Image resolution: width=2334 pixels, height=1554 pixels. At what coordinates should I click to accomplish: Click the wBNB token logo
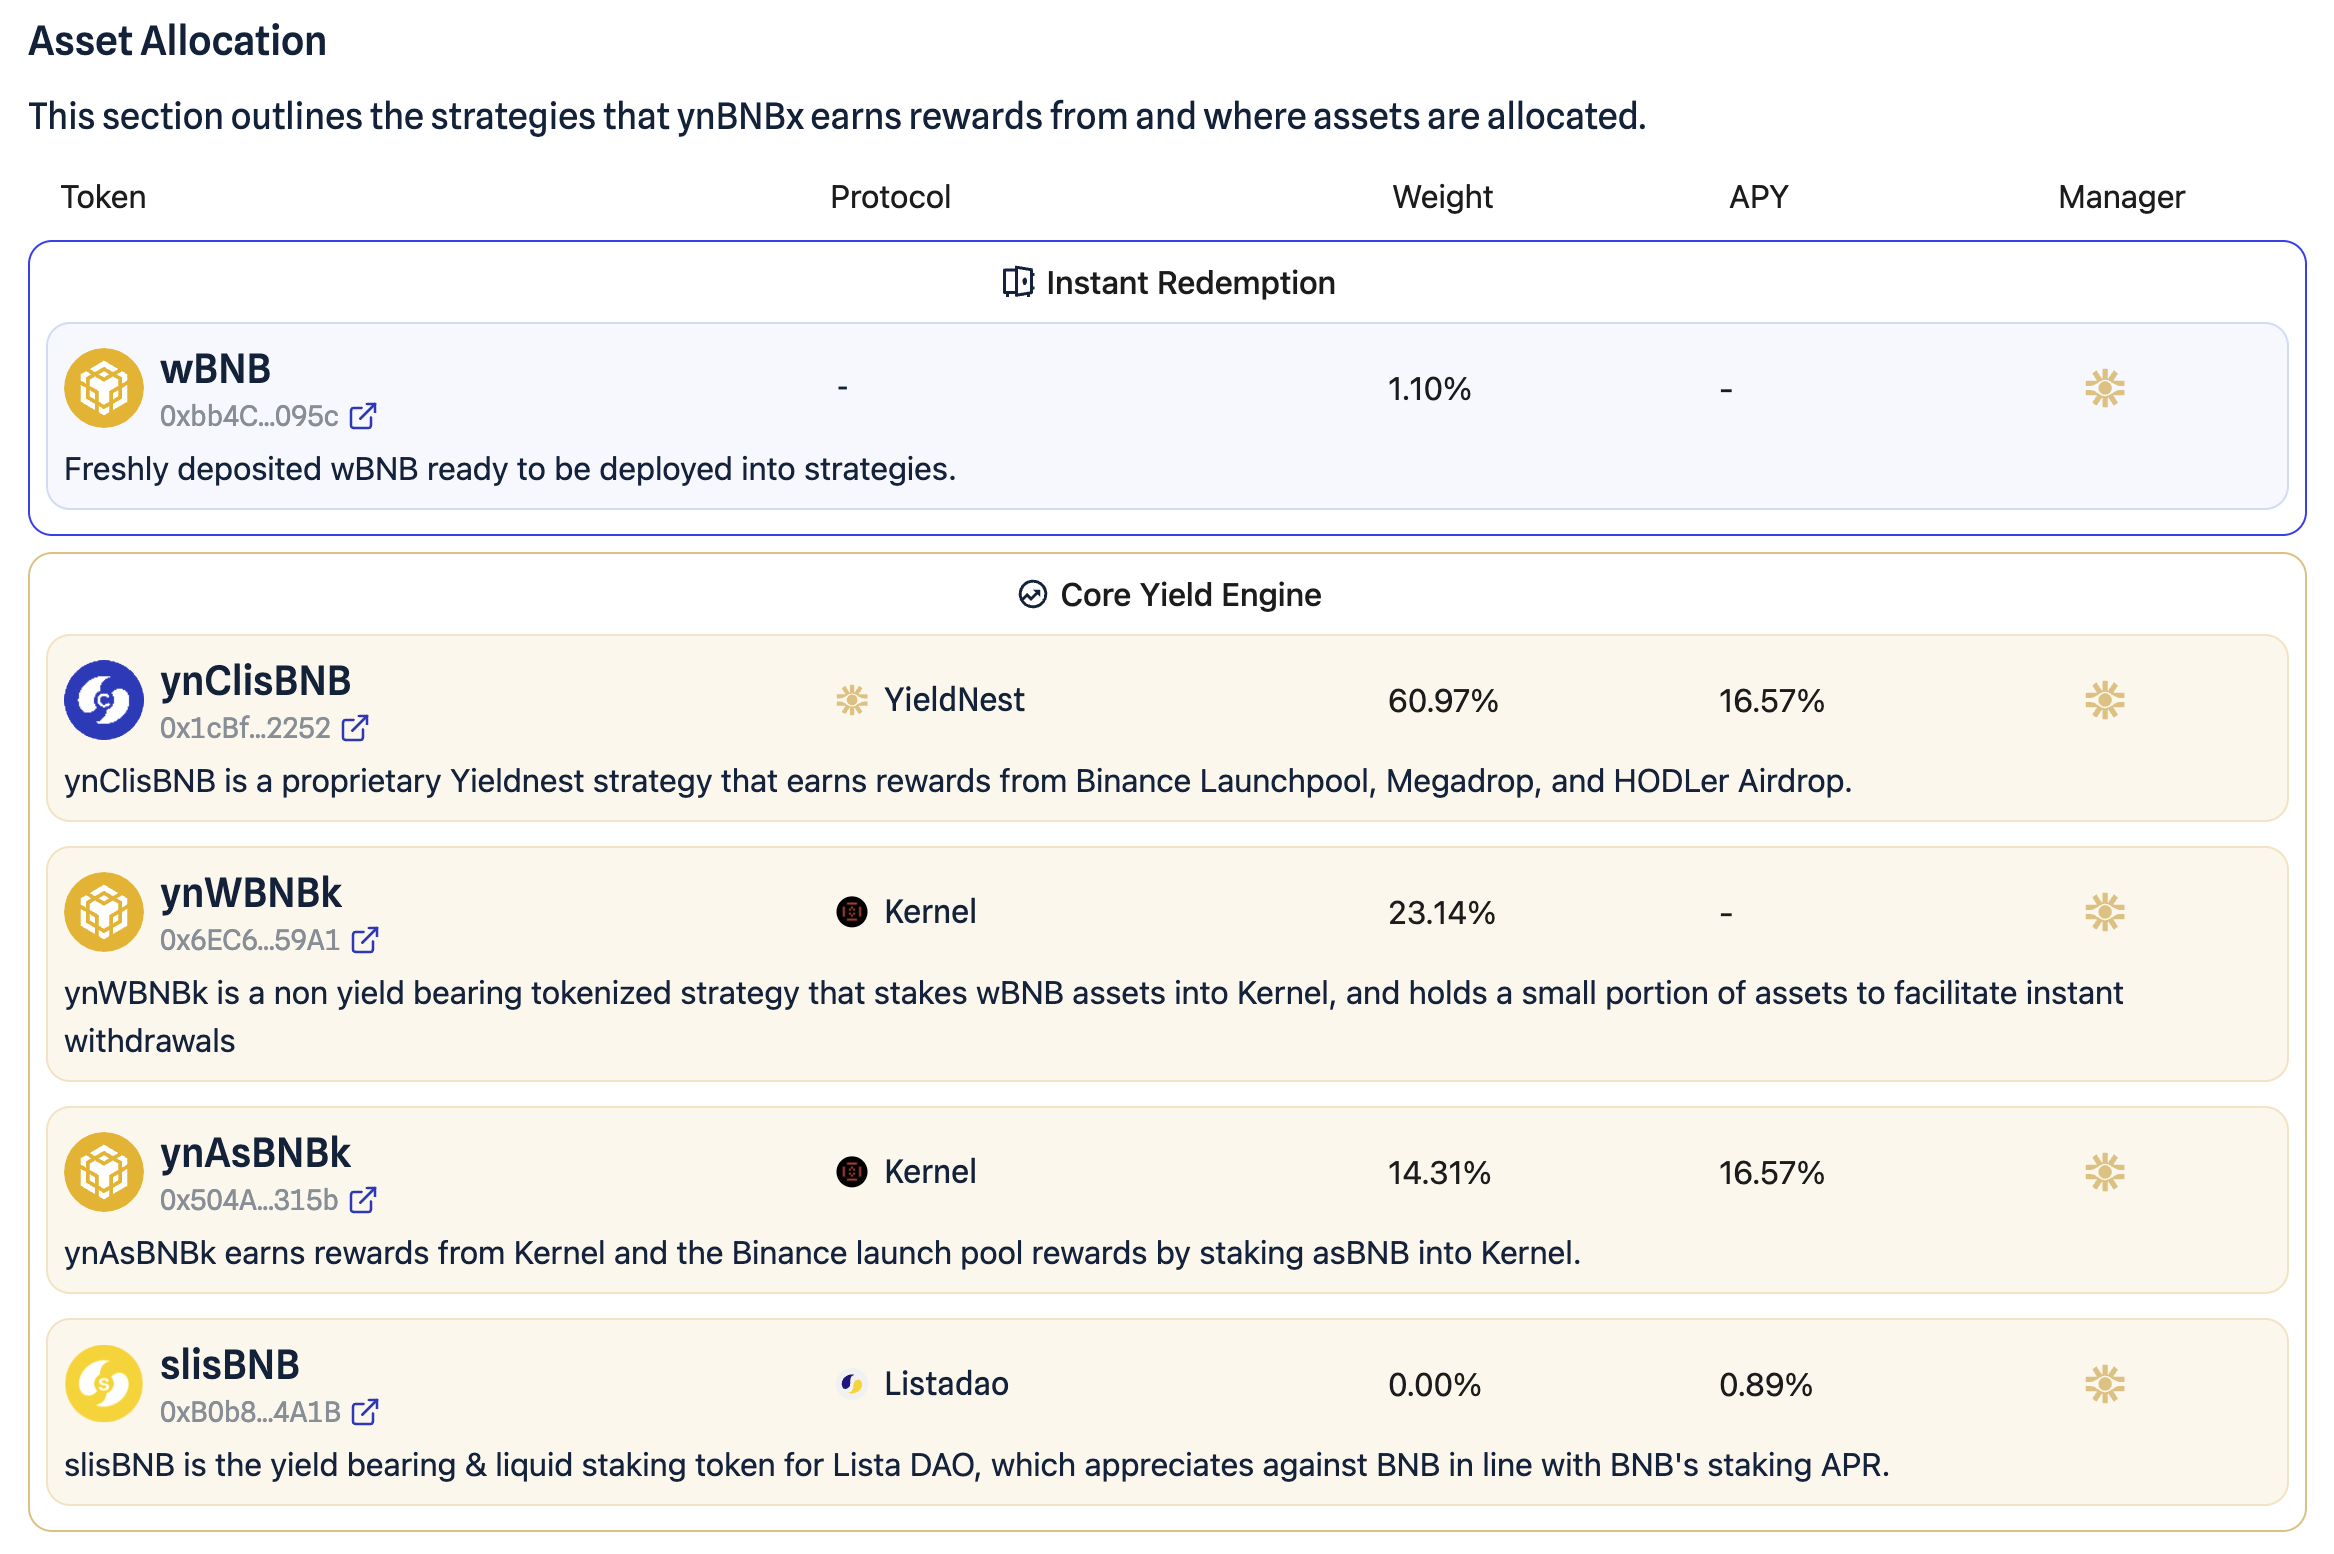pyautogui.click(x=104, y=388)
